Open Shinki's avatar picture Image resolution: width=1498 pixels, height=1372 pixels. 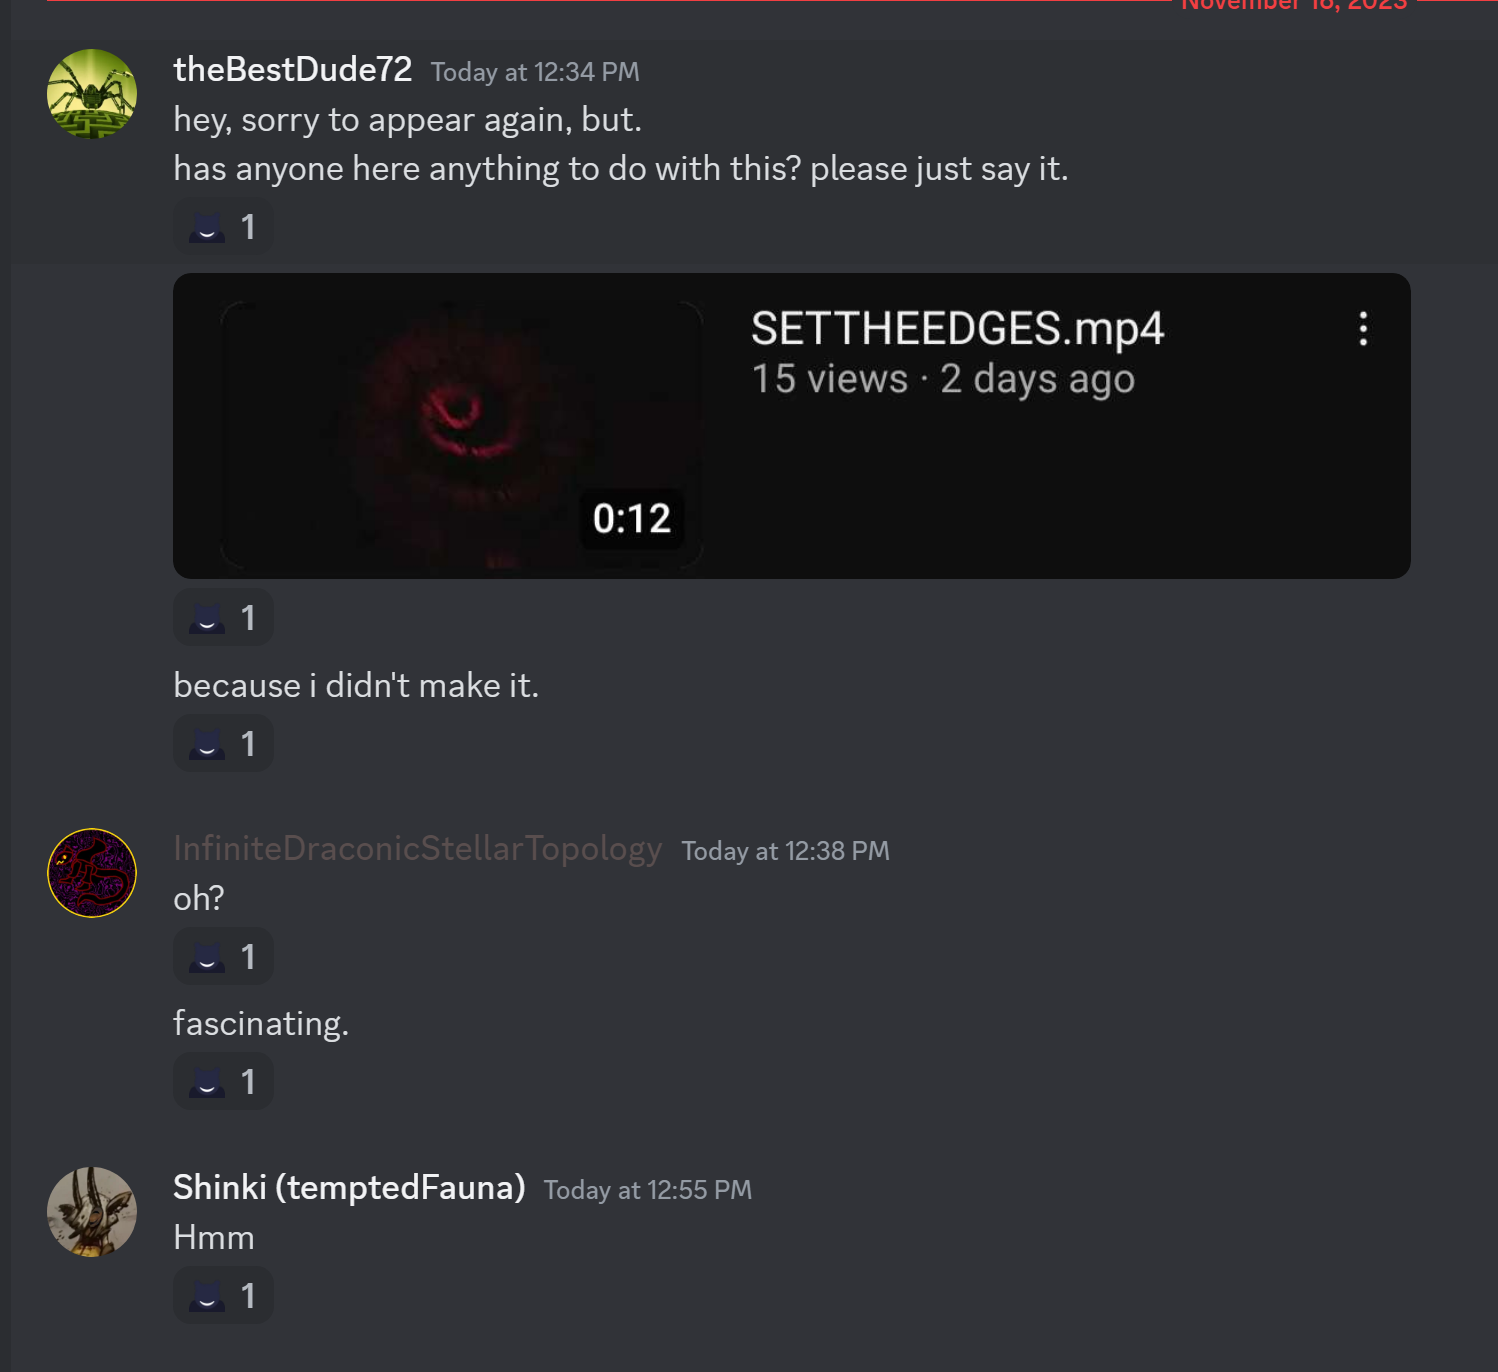coord(92,1212)
